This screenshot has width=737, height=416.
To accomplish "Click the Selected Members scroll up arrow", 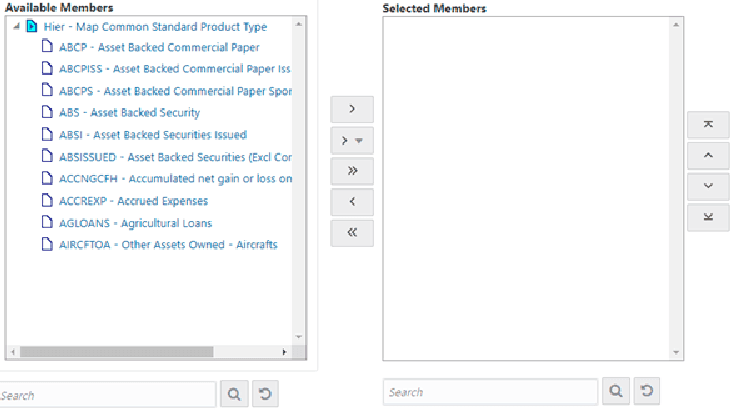I will 676,25.
